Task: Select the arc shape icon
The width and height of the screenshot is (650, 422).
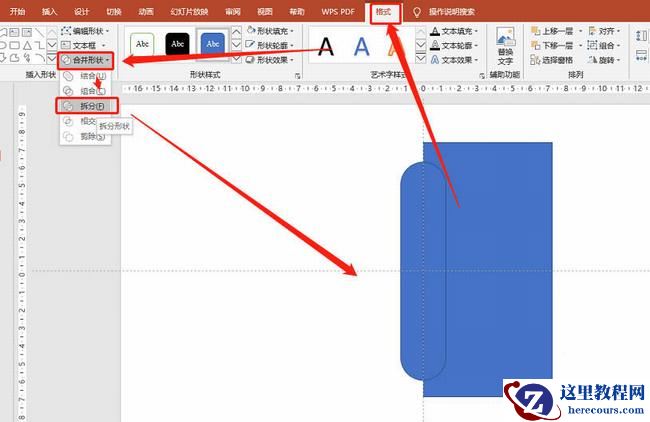Action: [x=39, y=58]
